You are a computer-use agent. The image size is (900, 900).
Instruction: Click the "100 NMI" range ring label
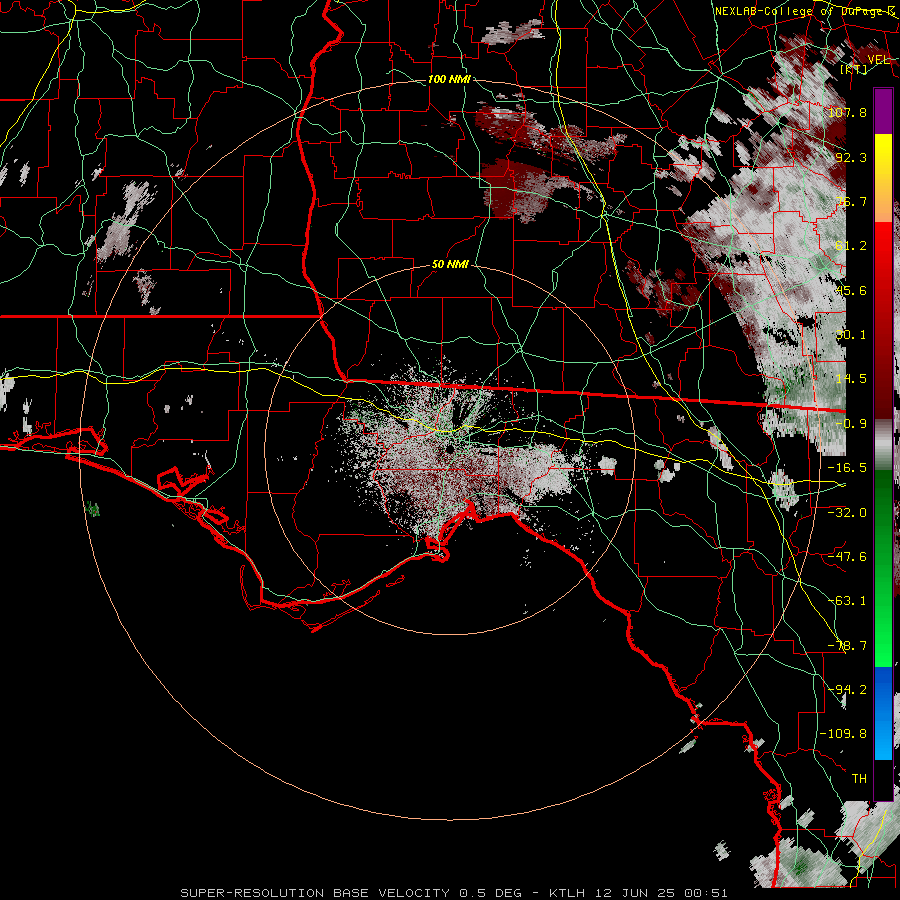tap(449, 79)
